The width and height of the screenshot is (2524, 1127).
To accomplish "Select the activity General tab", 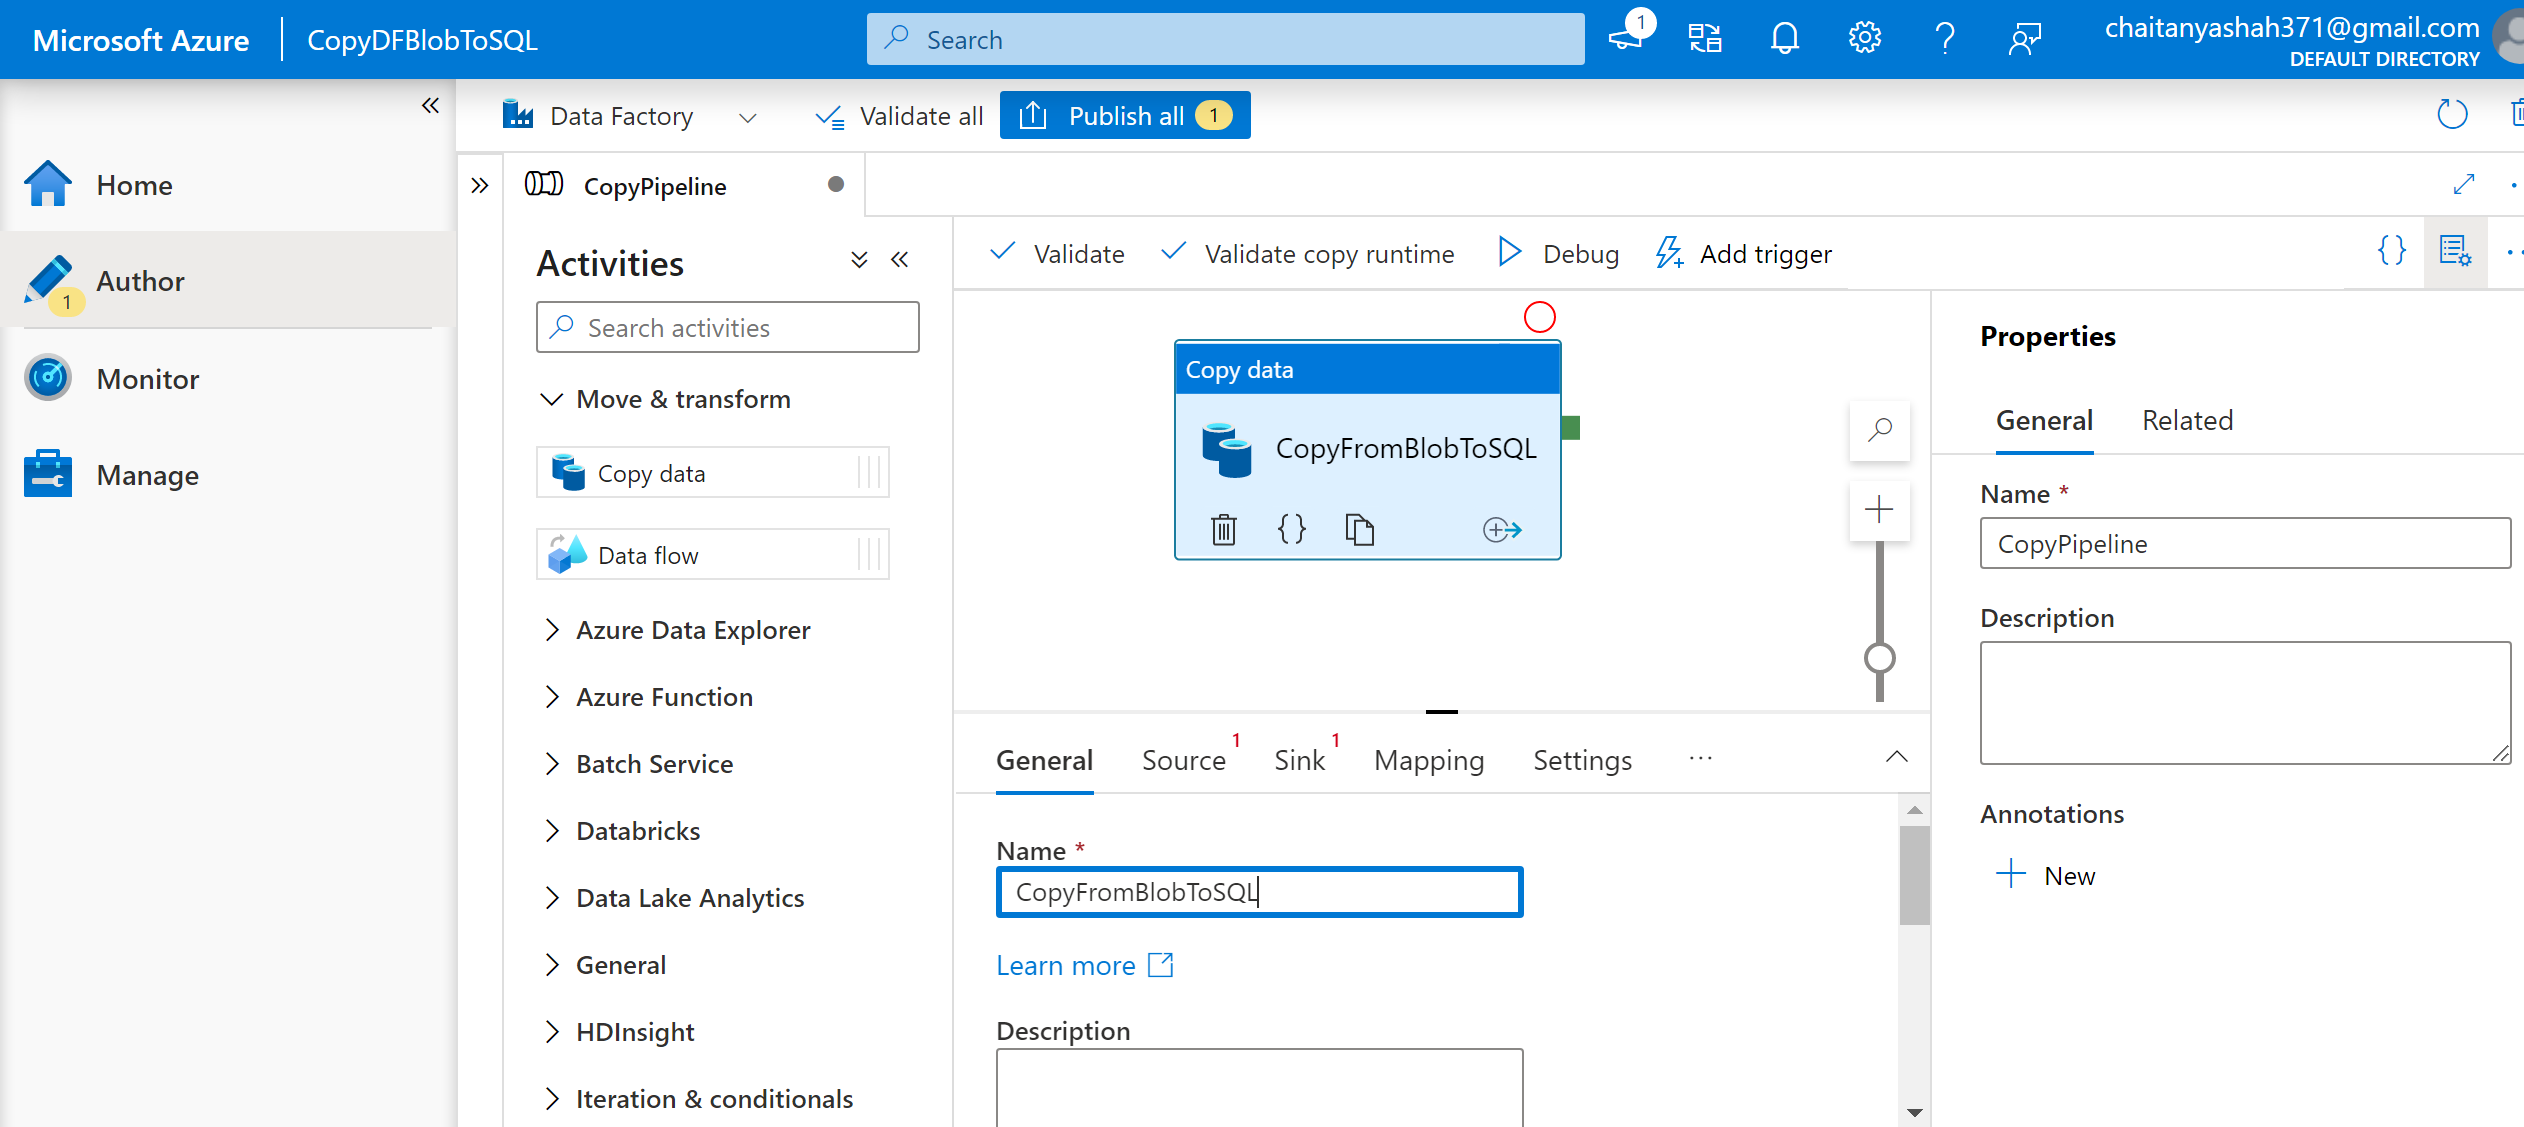I will (x=1044, y=761).
